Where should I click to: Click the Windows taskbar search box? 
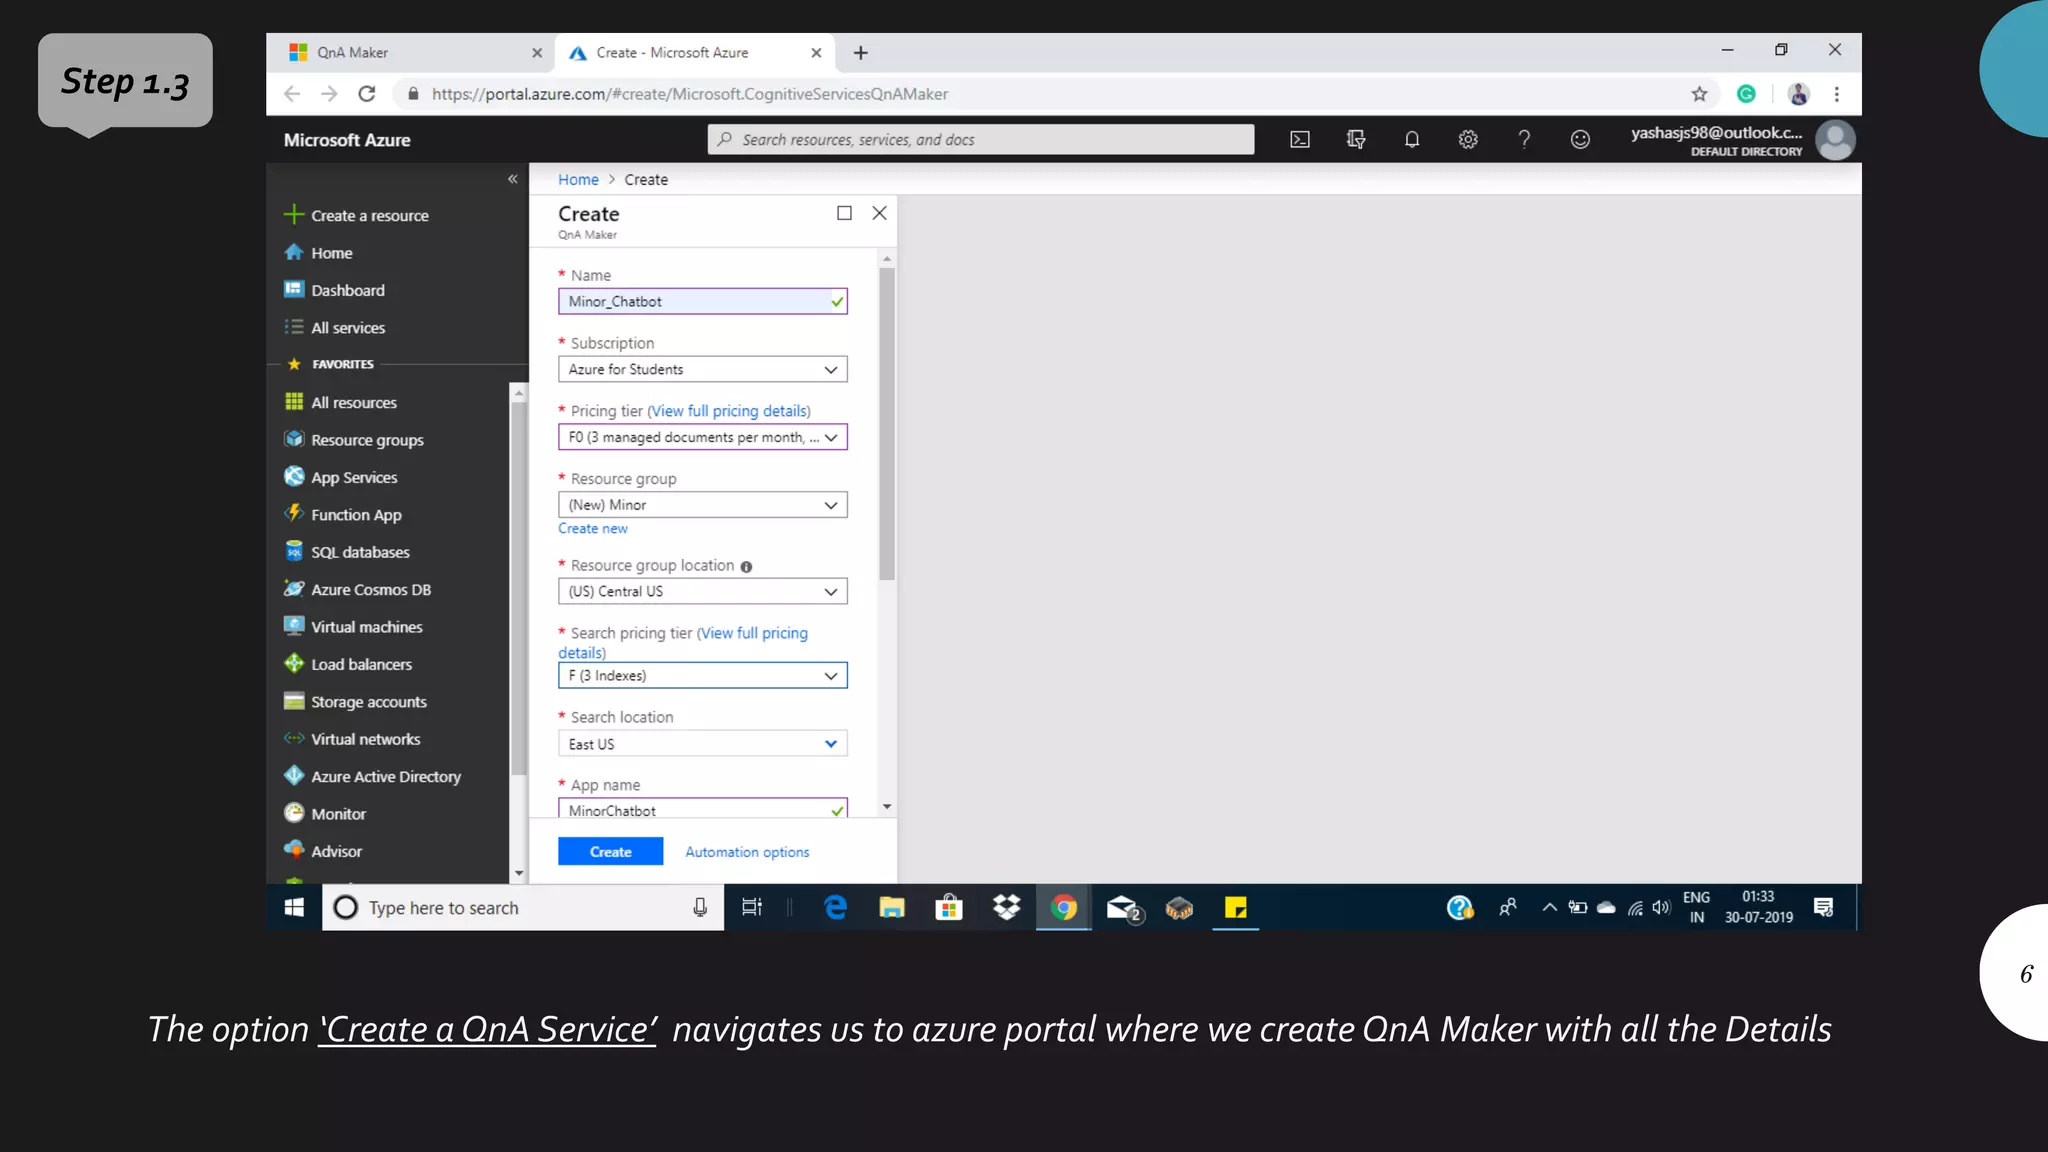[523, 907]
